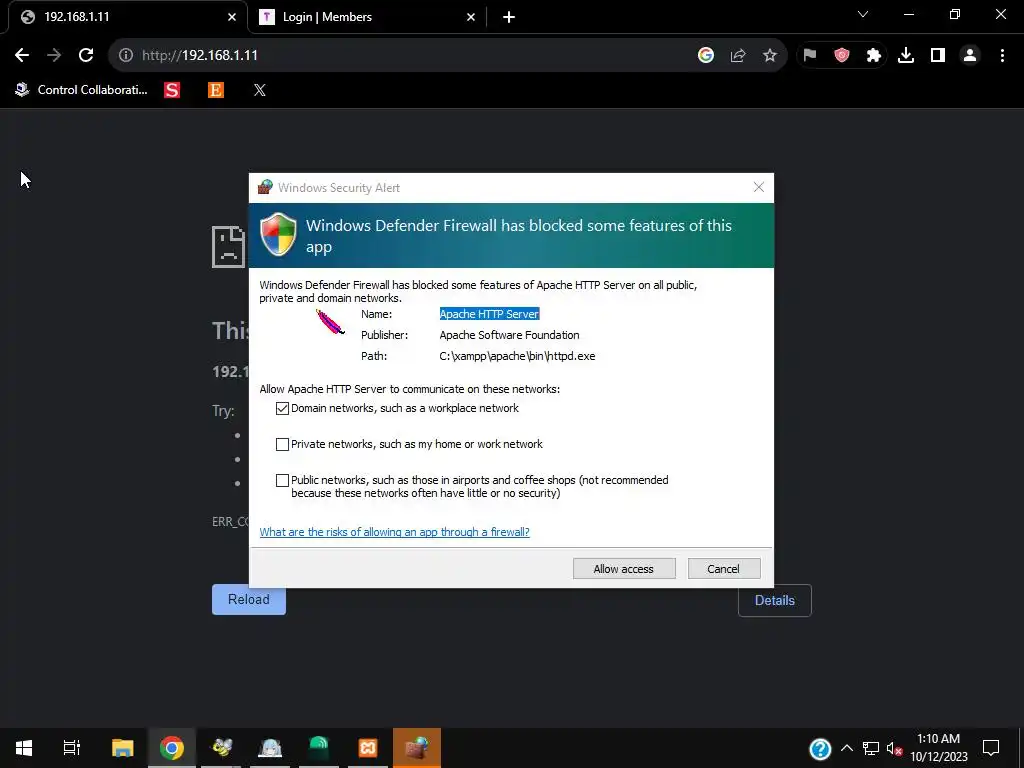
Task: Open the Extensions puzzle icon
Action: click(874, 56)
